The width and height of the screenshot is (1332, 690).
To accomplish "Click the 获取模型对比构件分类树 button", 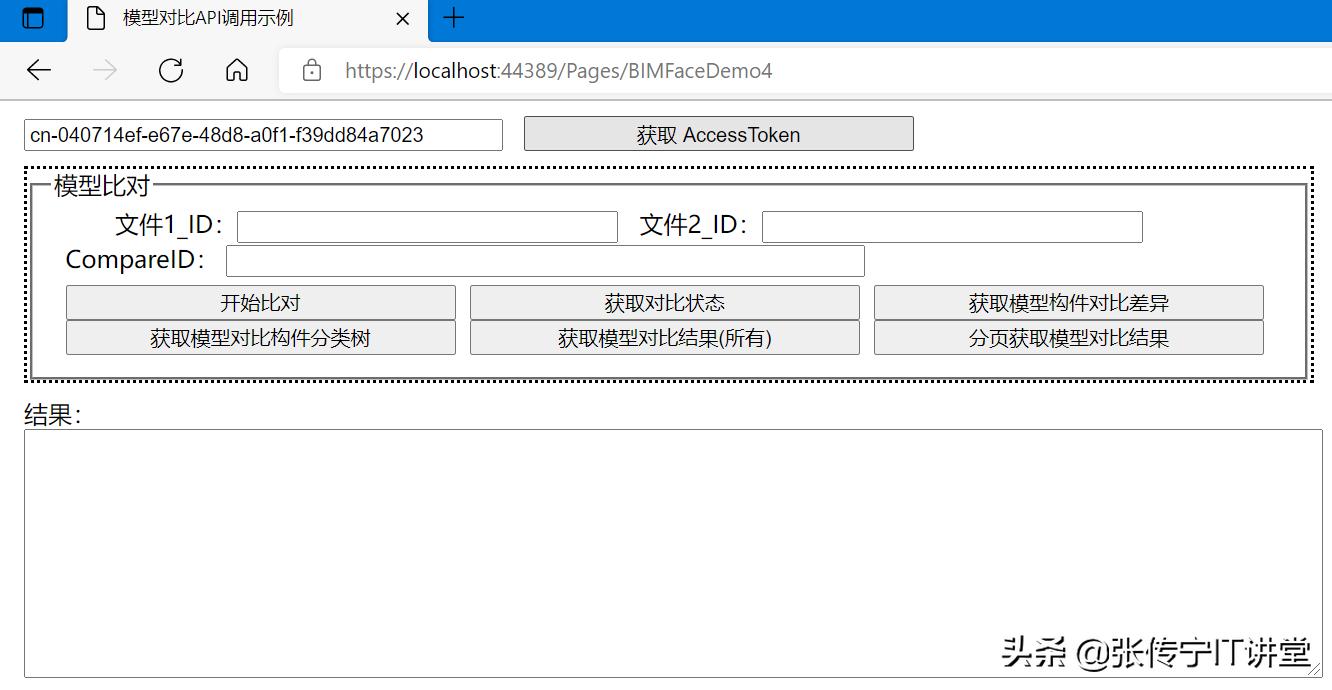I will click(260, 337).
